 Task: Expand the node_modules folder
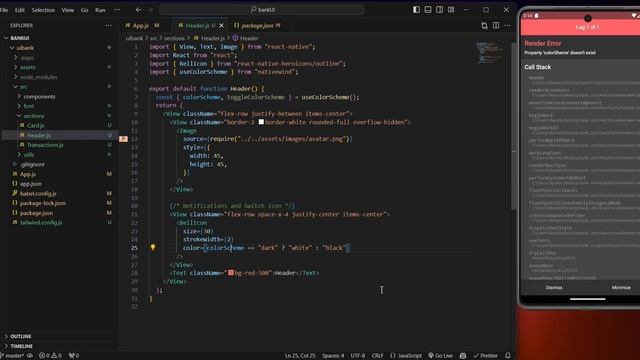coord(59,77)
